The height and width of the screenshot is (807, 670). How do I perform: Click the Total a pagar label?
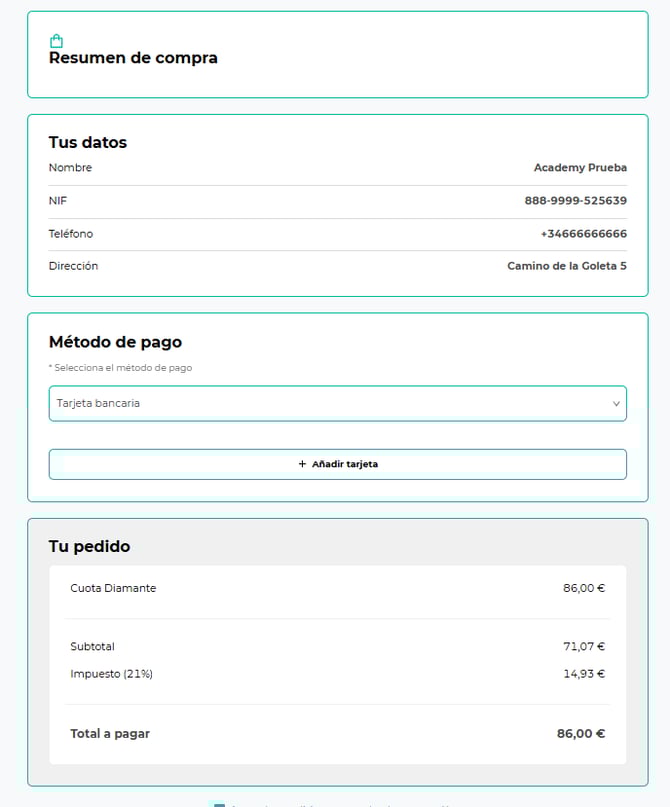(x=110, y=734)
